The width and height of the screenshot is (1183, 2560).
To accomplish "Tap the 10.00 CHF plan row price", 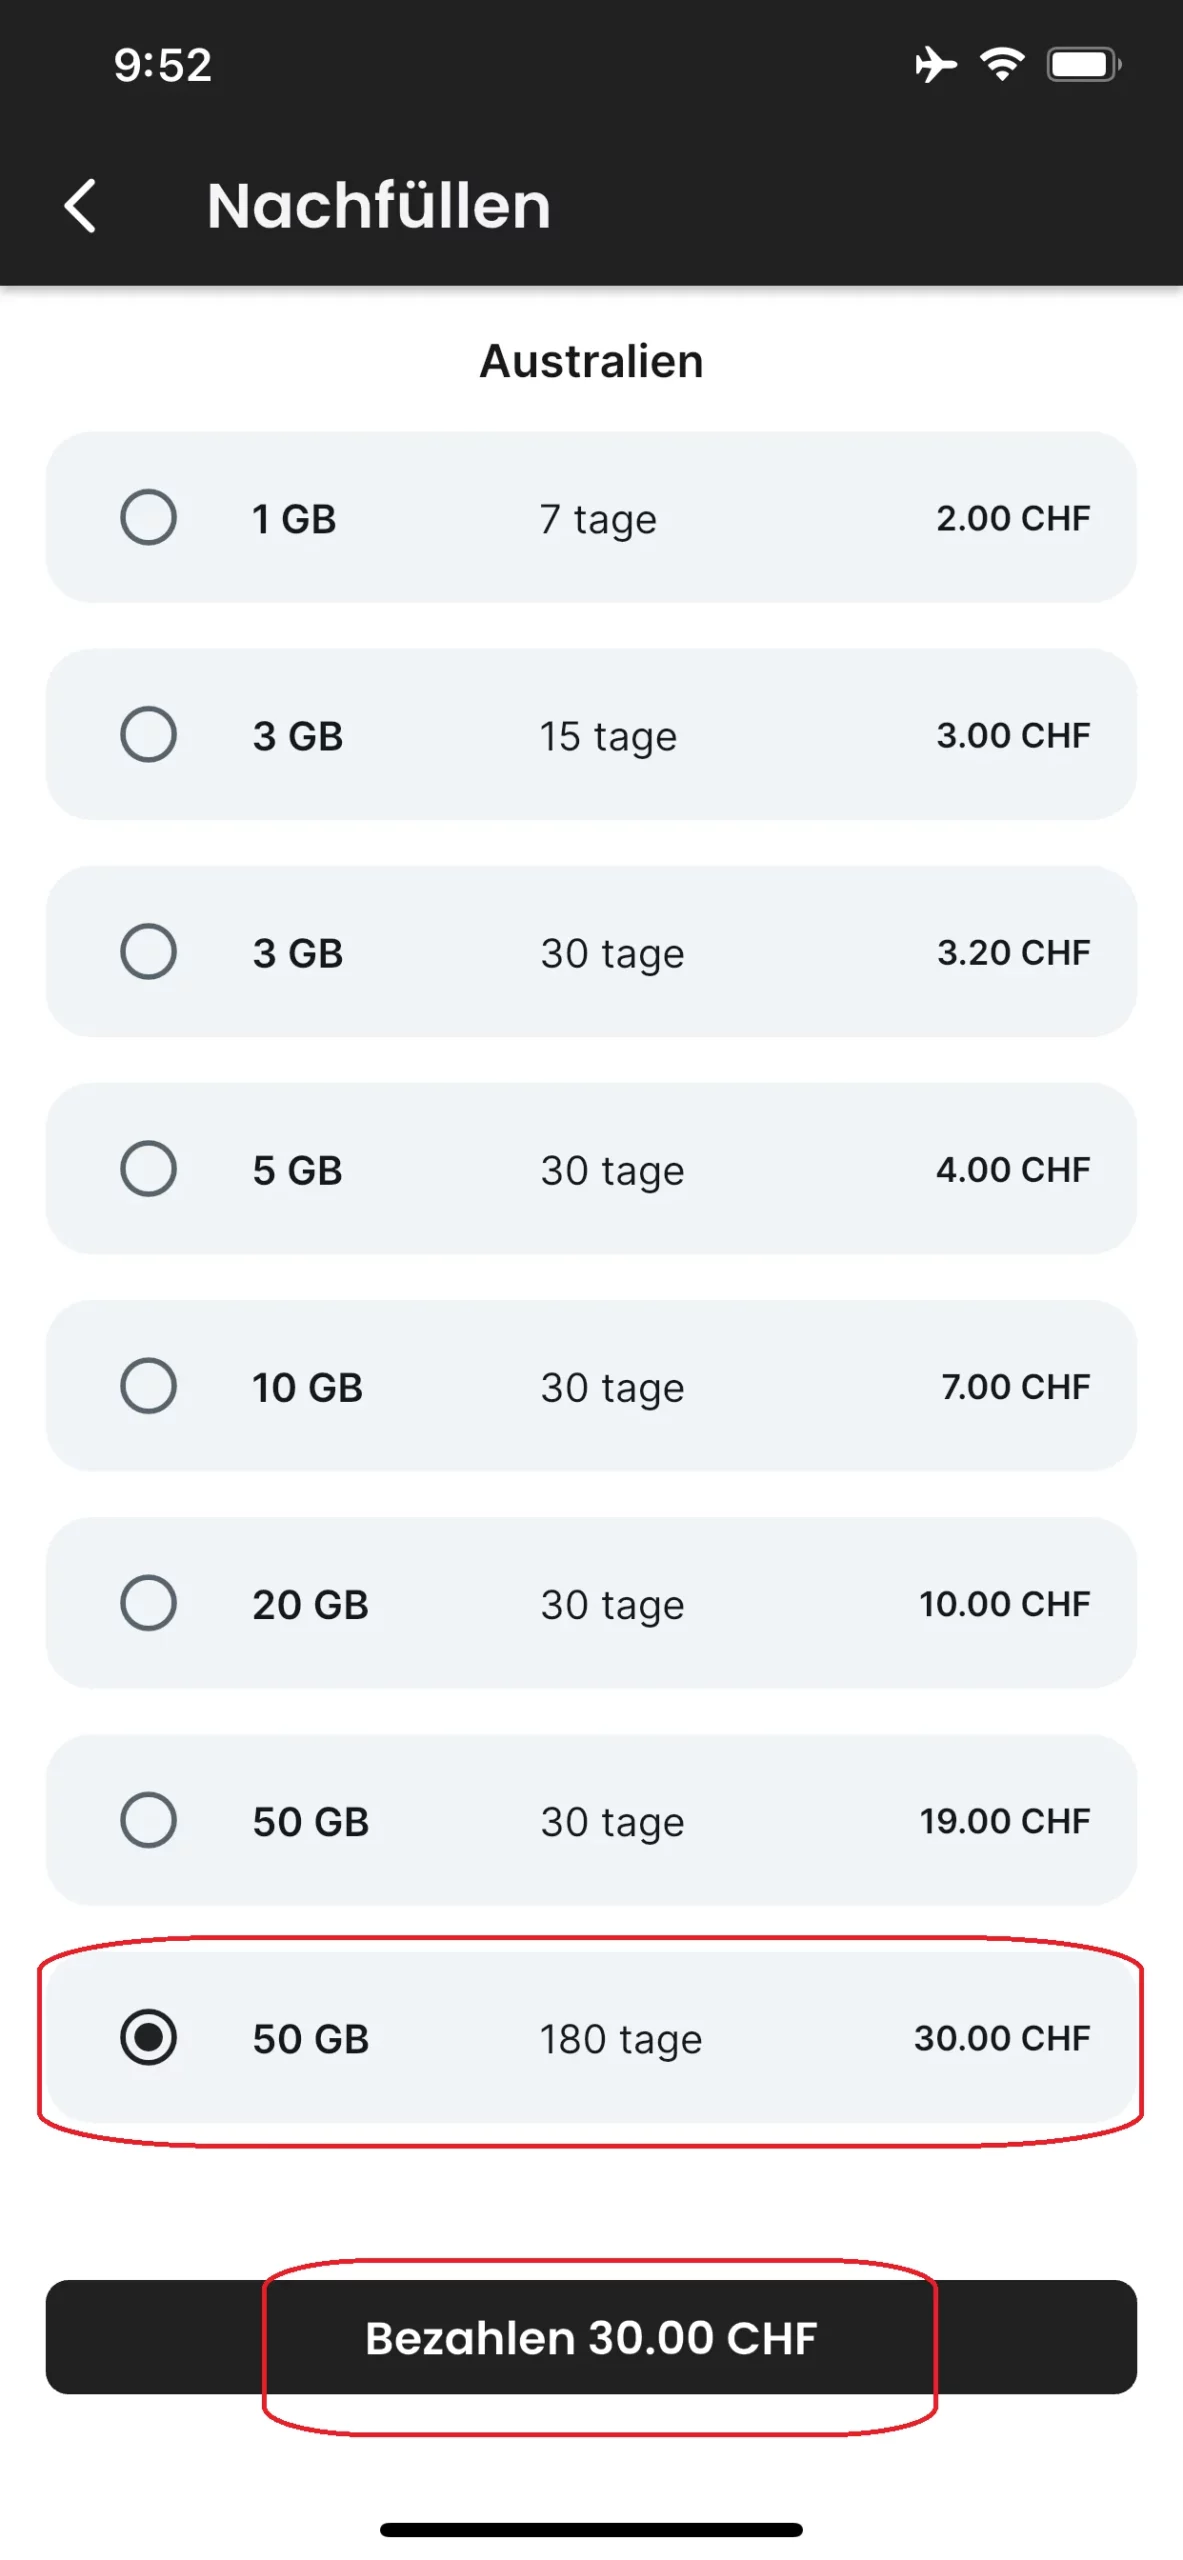I will 1004,1604.
